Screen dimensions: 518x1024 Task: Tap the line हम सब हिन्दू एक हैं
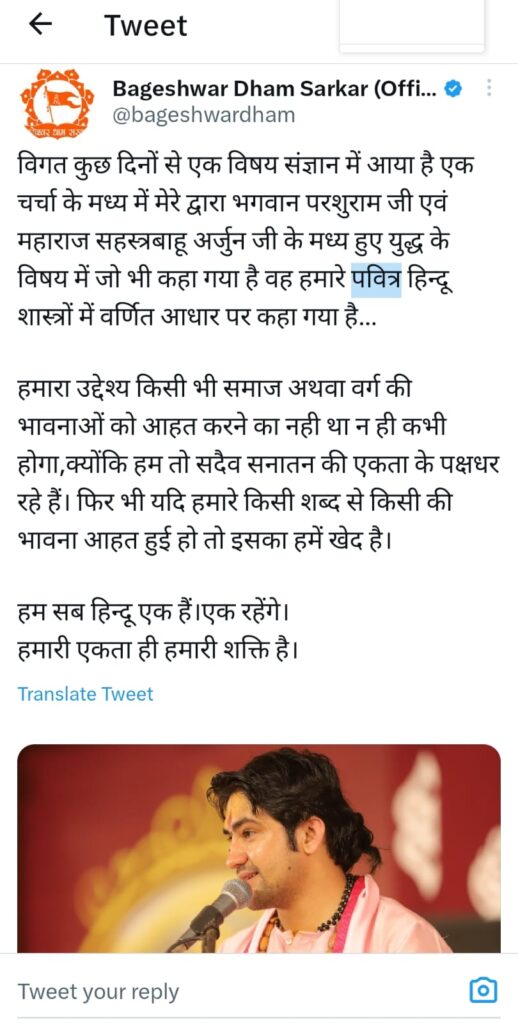coord(153,615)
